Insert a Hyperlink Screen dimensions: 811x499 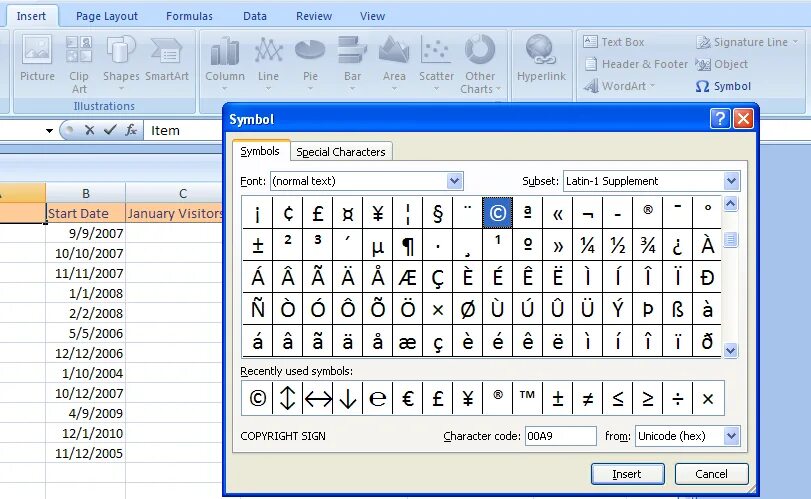coord(541,58)
